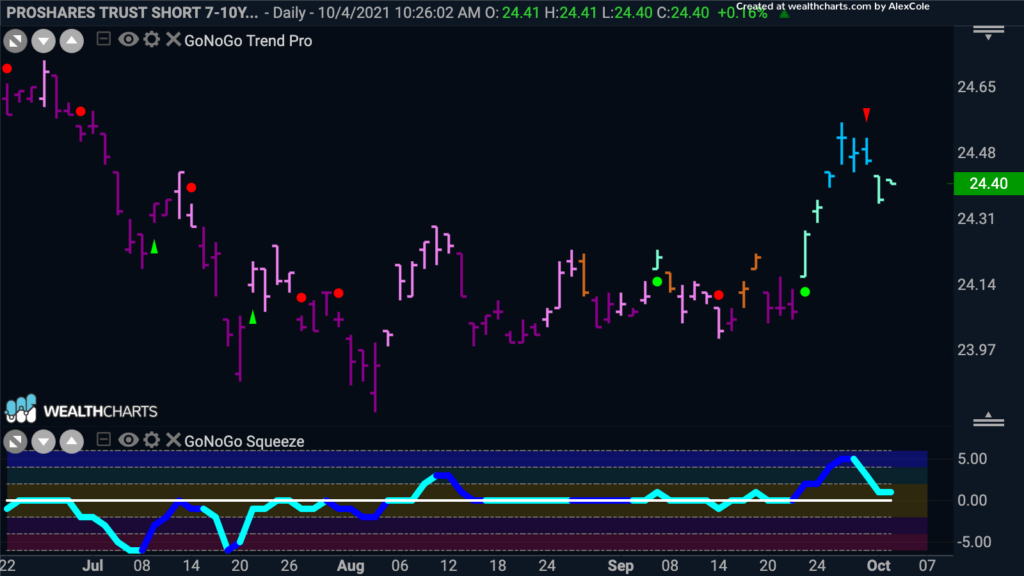Toggle visibility of GoNoGo Squeeze
Image resolution: width=1024 pixels, height=576 pixels.
tap(128, 440)
